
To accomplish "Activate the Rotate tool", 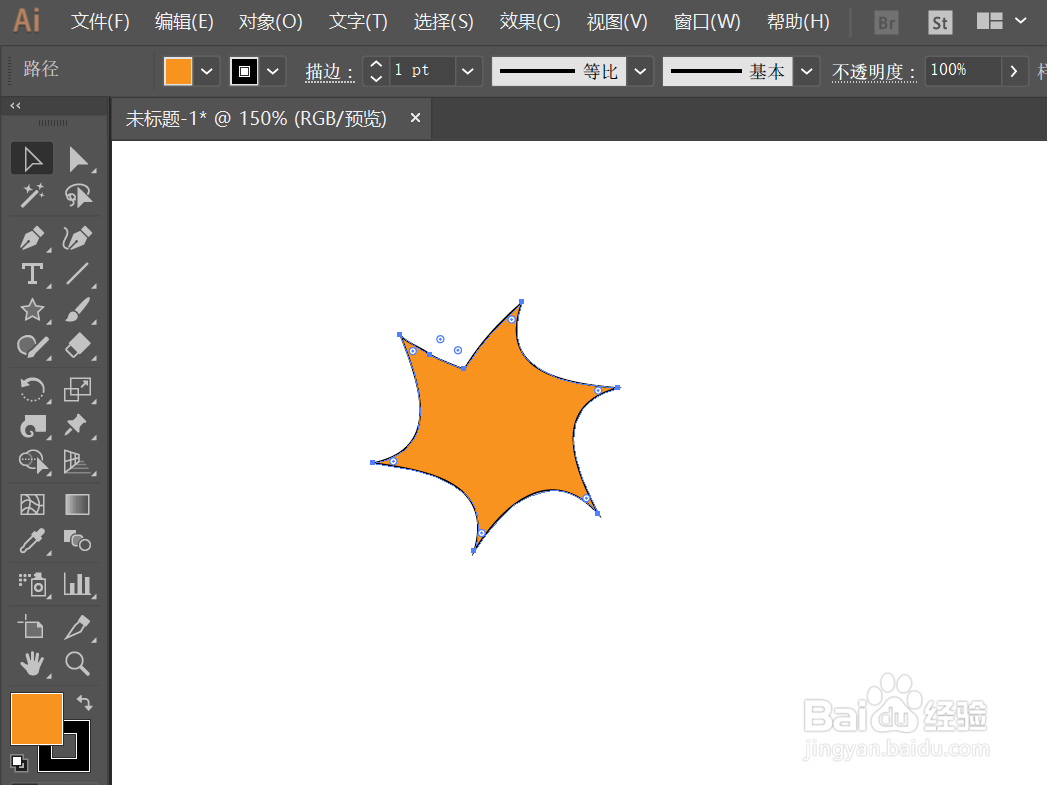I will click(x=31, y=389).
